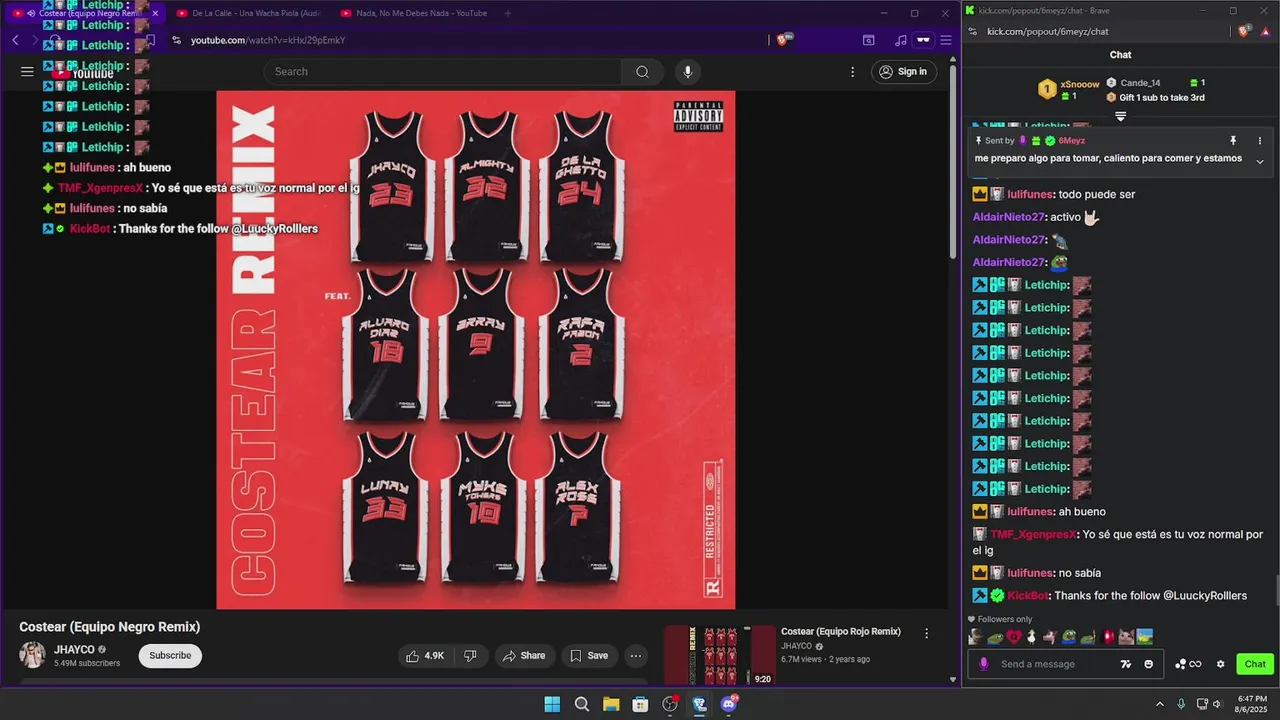Viewport: 1280px width, 720px height.
Task: Pick the red heart emote in quick bar
Action: tap(1013, 637)
